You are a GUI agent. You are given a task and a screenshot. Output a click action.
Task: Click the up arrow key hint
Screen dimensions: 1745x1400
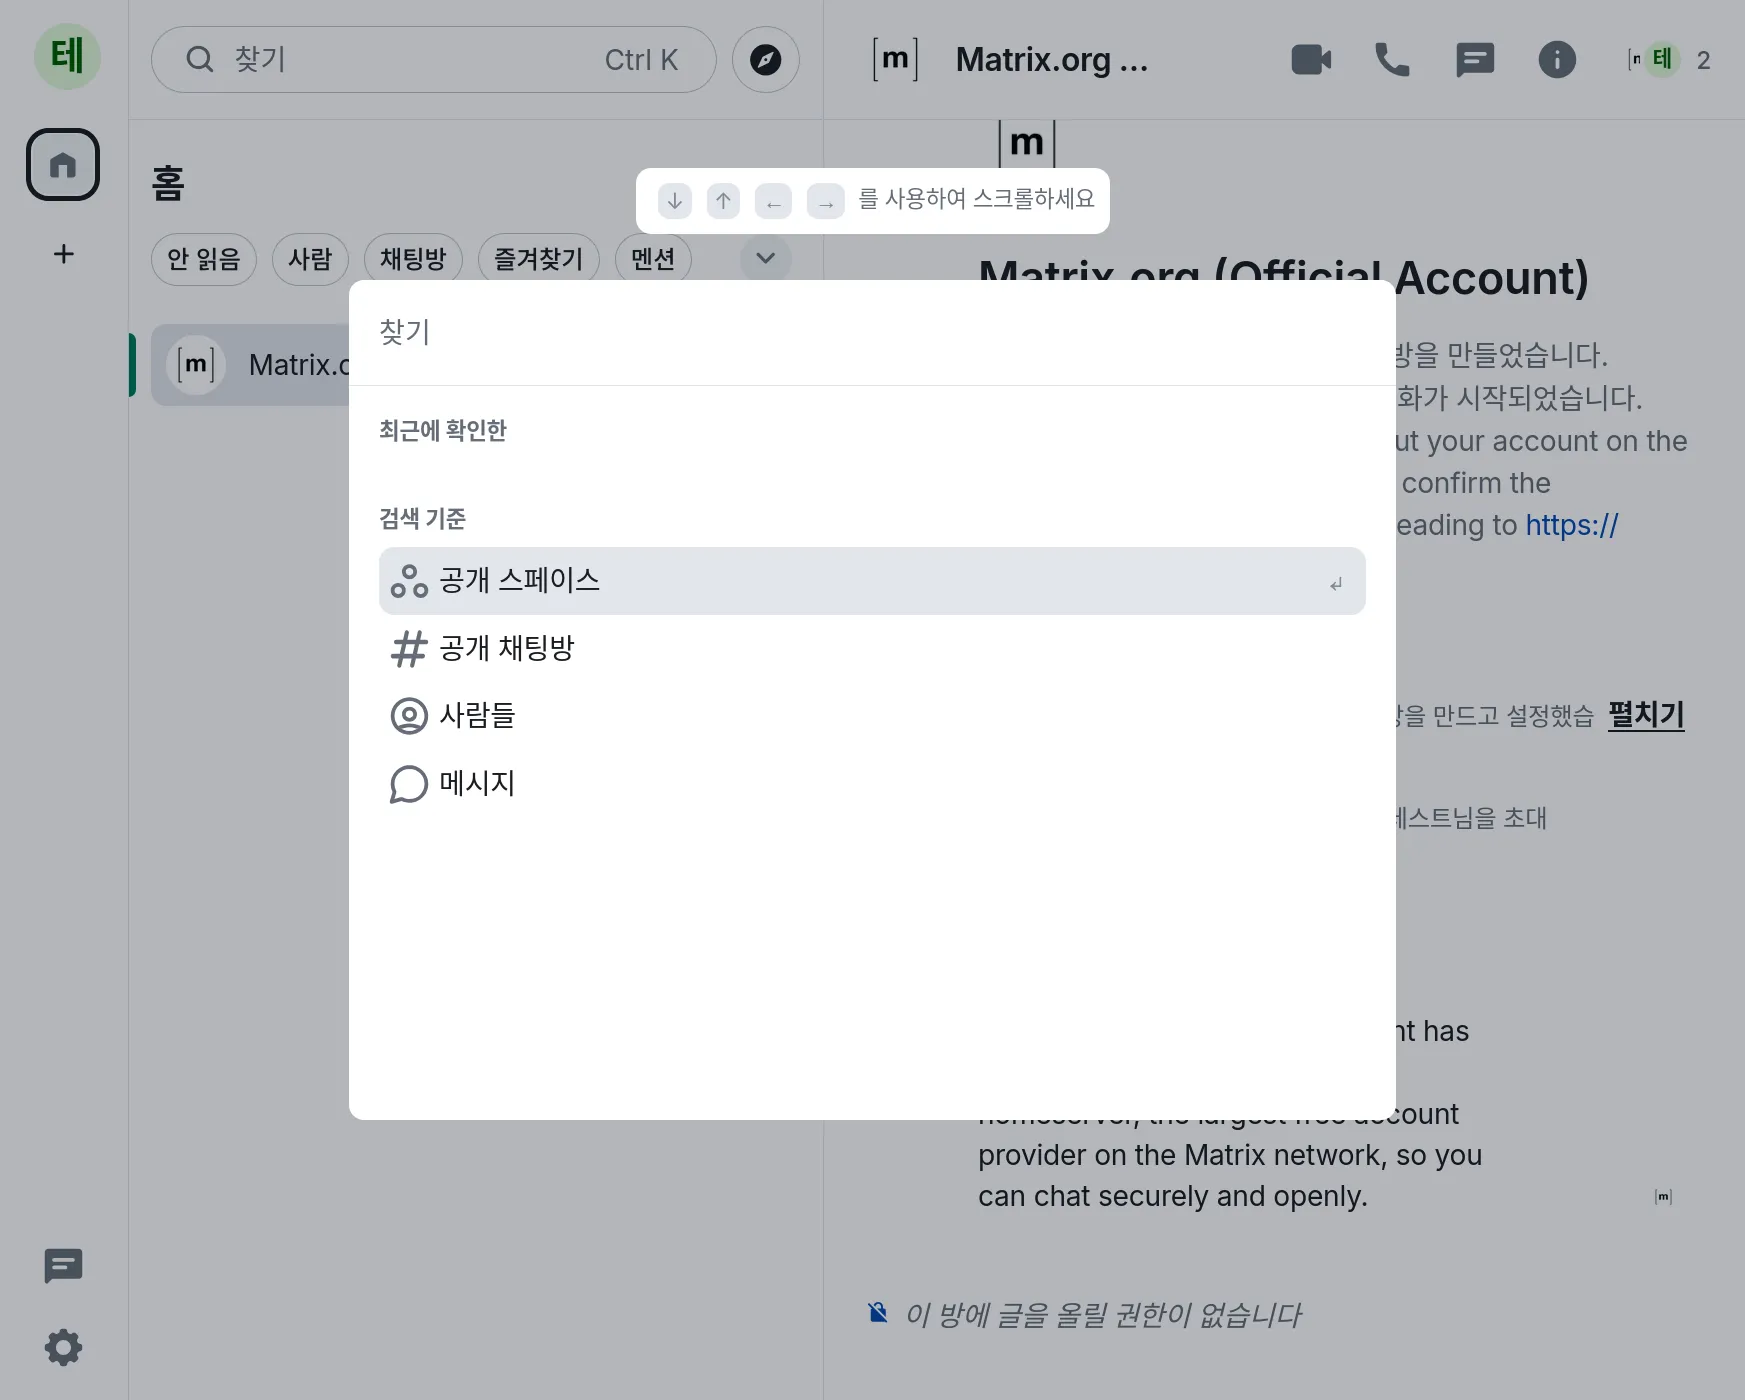click(x=724, y=201)
